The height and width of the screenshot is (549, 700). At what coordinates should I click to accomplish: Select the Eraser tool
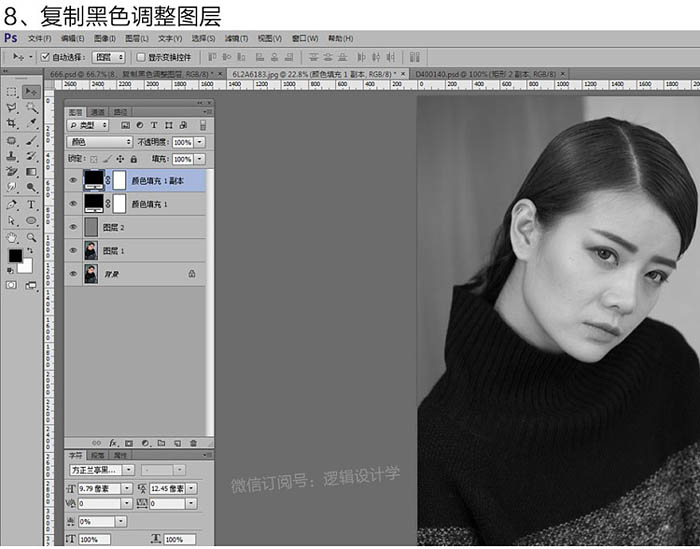[x=12, y=172]
